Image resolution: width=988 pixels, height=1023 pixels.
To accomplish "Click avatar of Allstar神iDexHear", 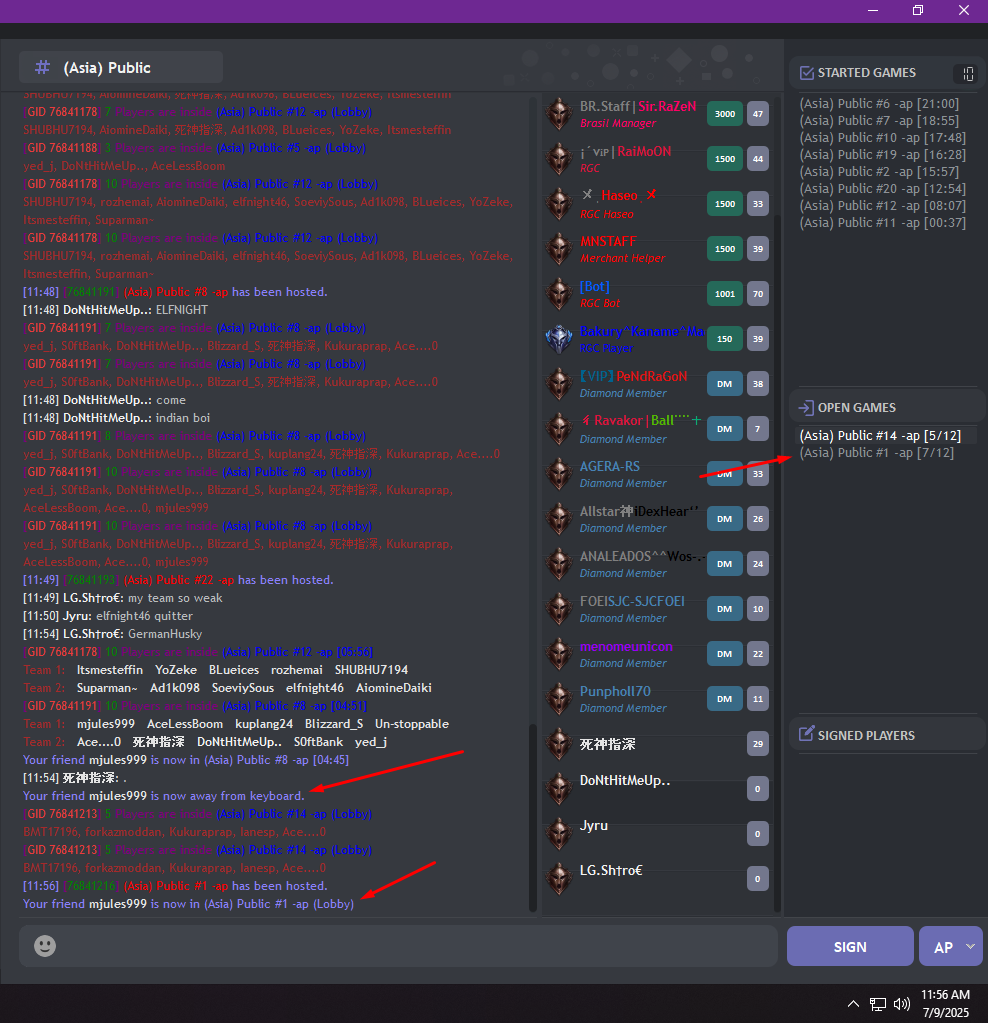I will tap(559, 519).
